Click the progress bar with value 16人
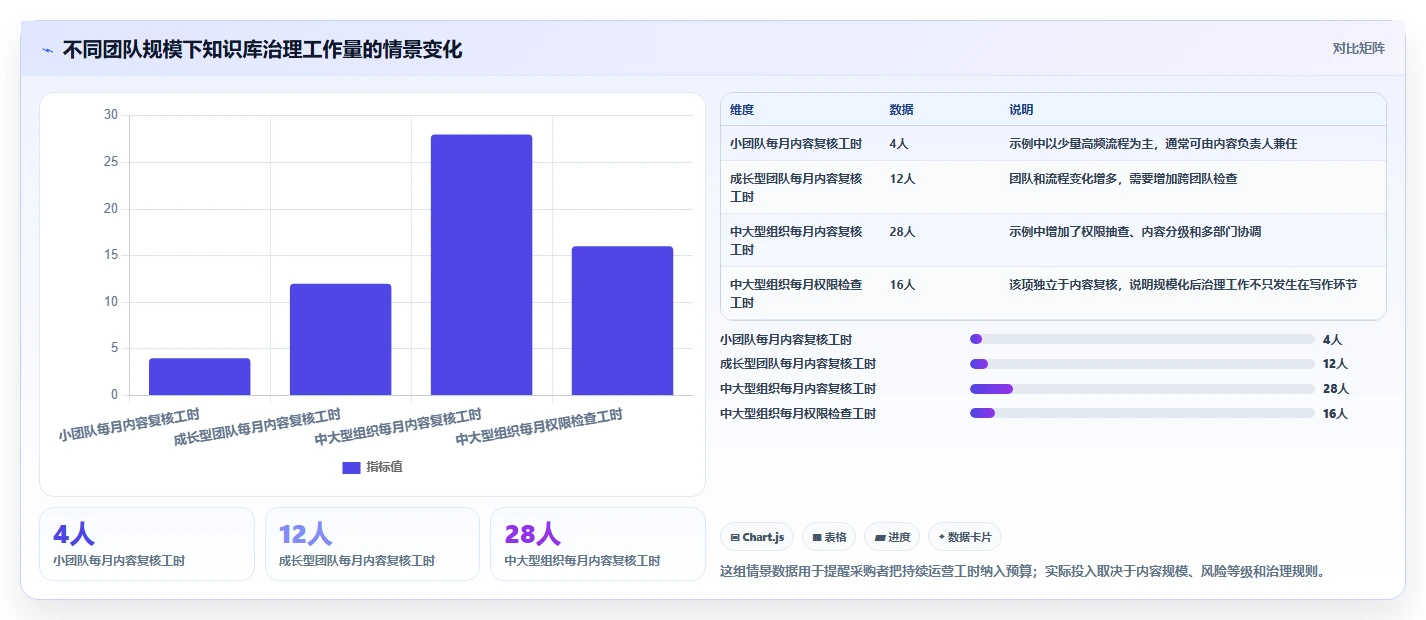 tap(1142, 413)
